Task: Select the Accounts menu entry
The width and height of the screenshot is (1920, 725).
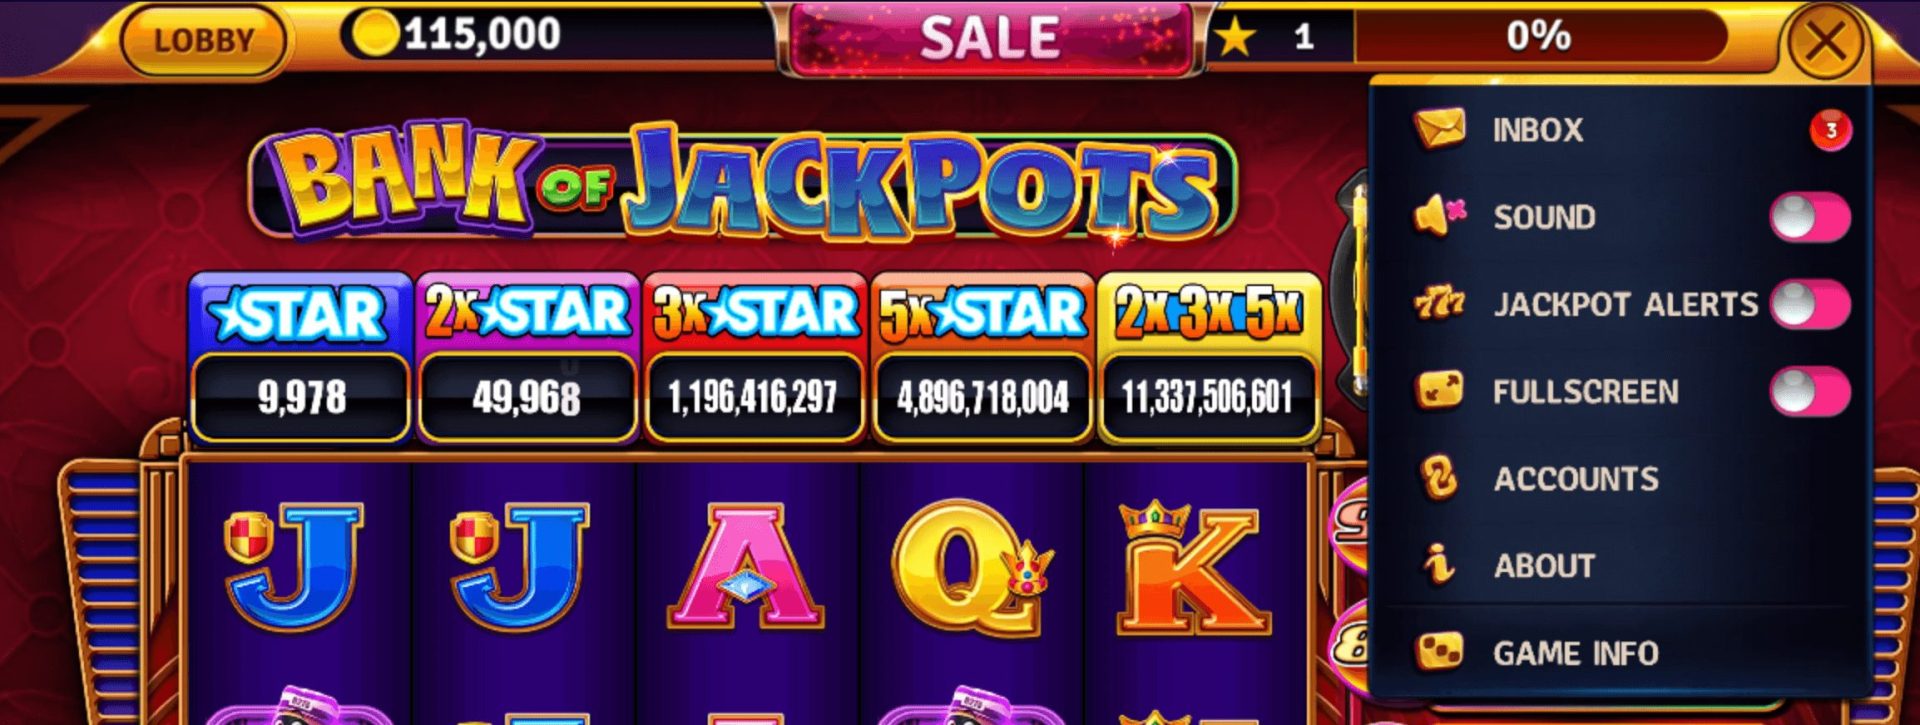Action: tap(1620, 478)
